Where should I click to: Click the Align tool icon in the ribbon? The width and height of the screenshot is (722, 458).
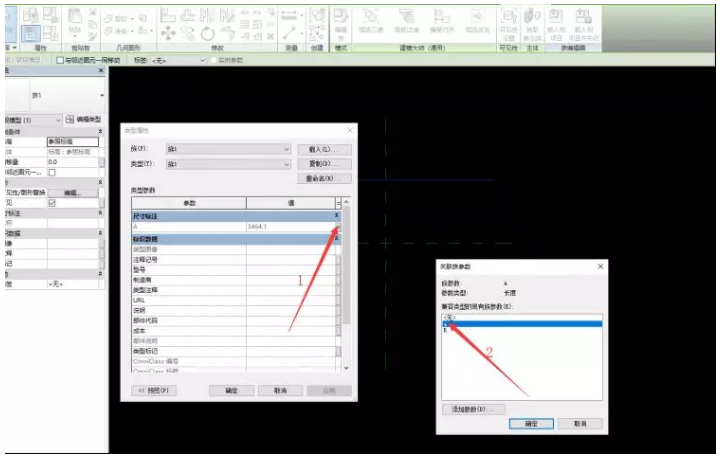[168, 15]
